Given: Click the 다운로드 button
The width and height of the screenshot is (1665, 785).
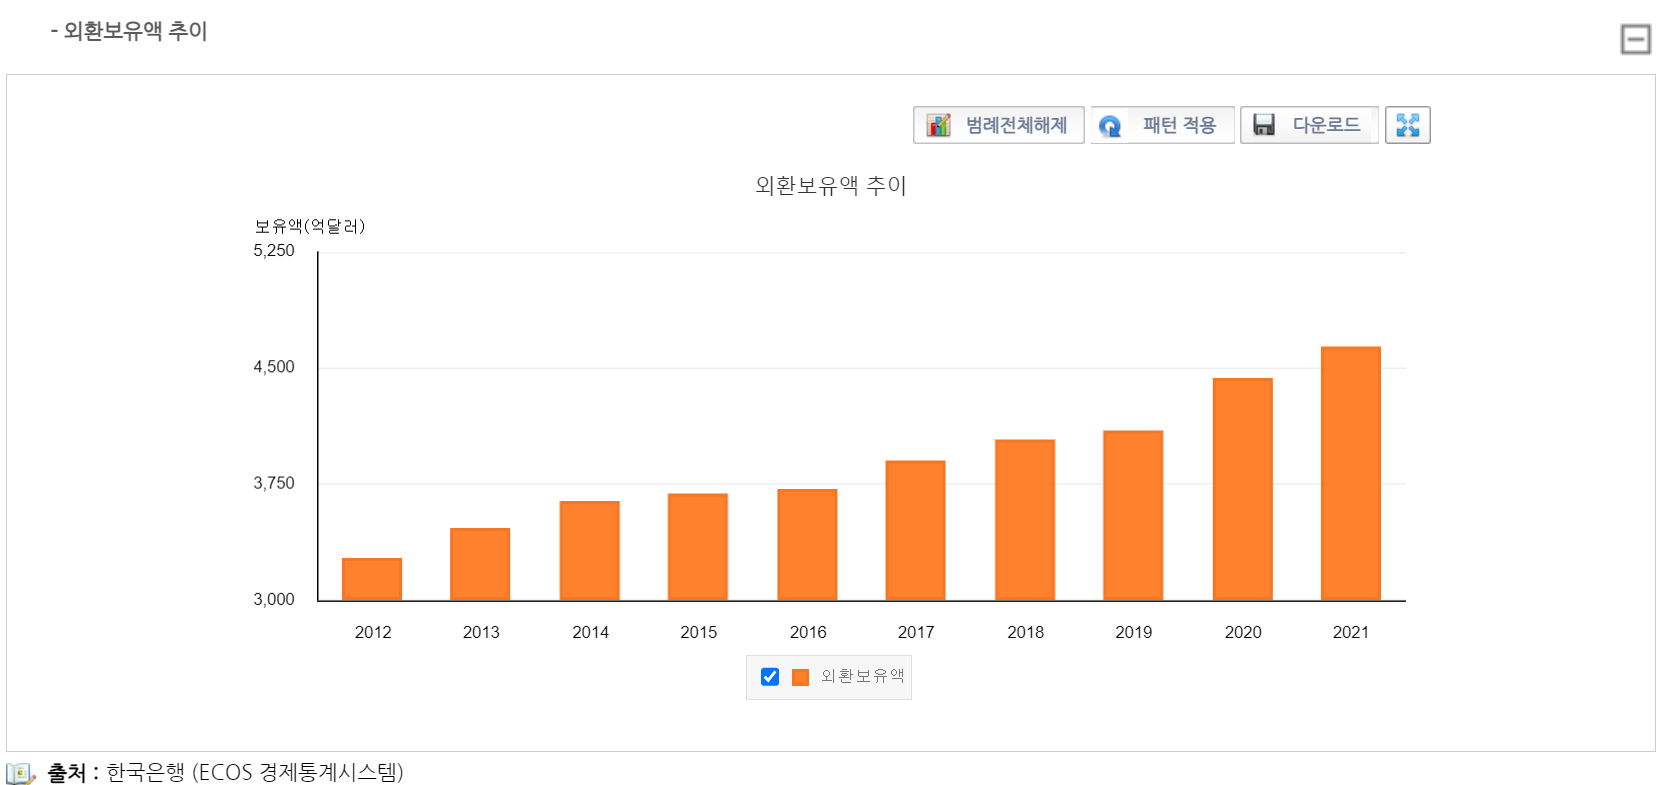Looking at the screenshot, I should coord(1309,125).
